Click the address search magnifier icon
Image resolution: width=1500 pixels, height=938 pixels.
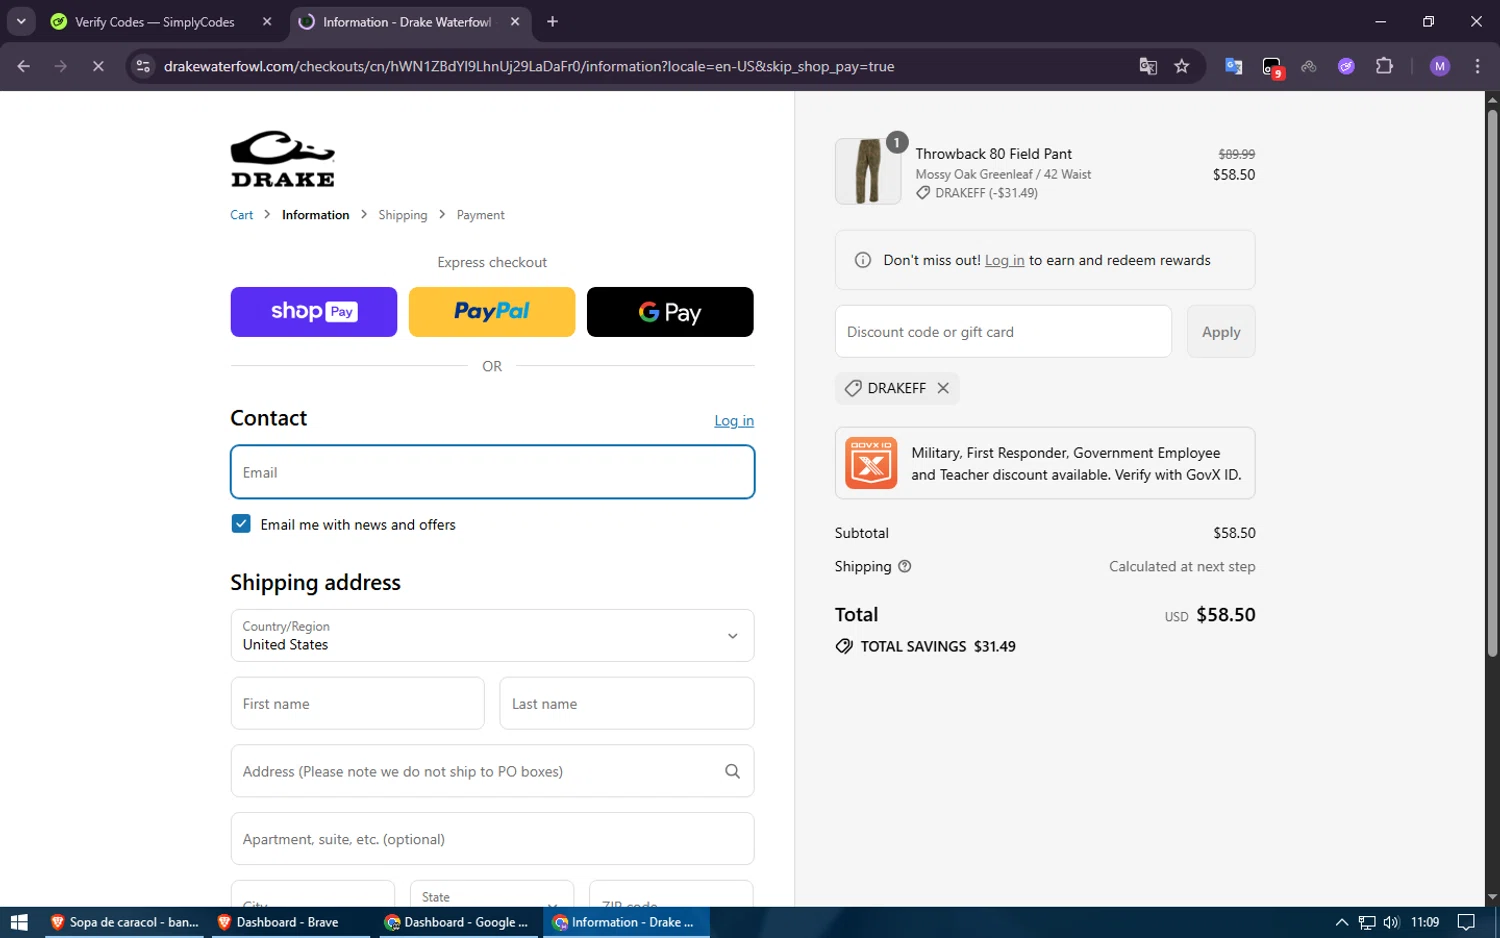point(732,771)
